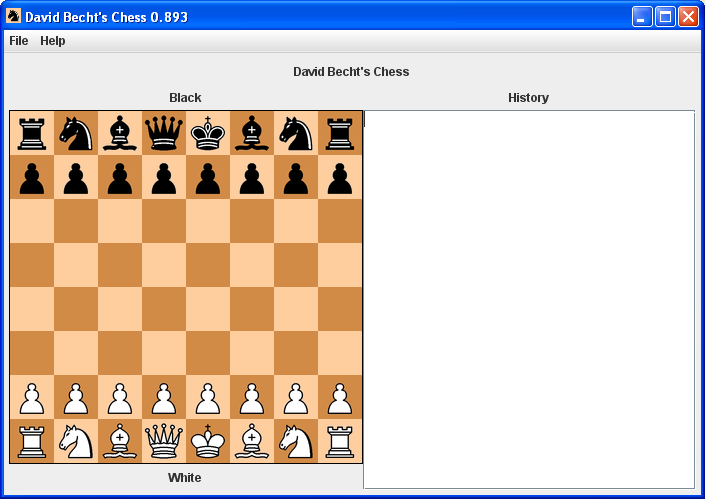Maximize the chess window

click(x=665, y=17)
